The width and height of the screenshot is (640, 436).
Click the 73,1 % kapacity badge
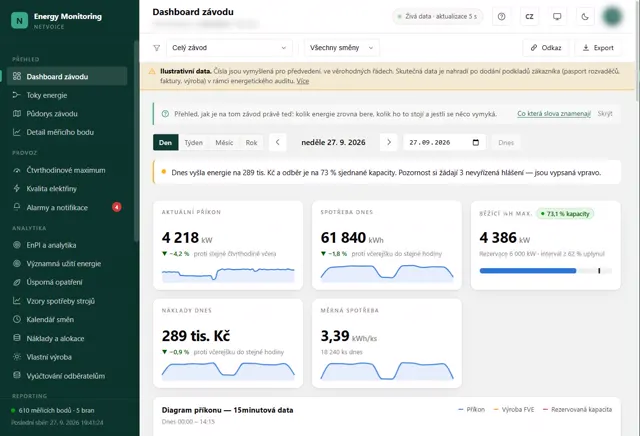click(565, 214)
